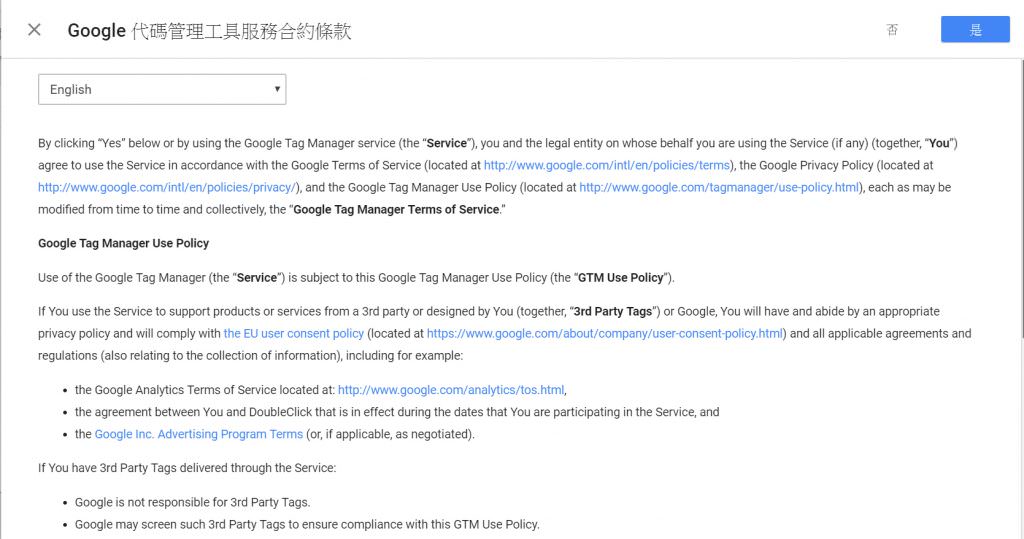Open the user-consent-policy.html URL
Viewport: 1024px width, 539px height.
tap(605, 333)
